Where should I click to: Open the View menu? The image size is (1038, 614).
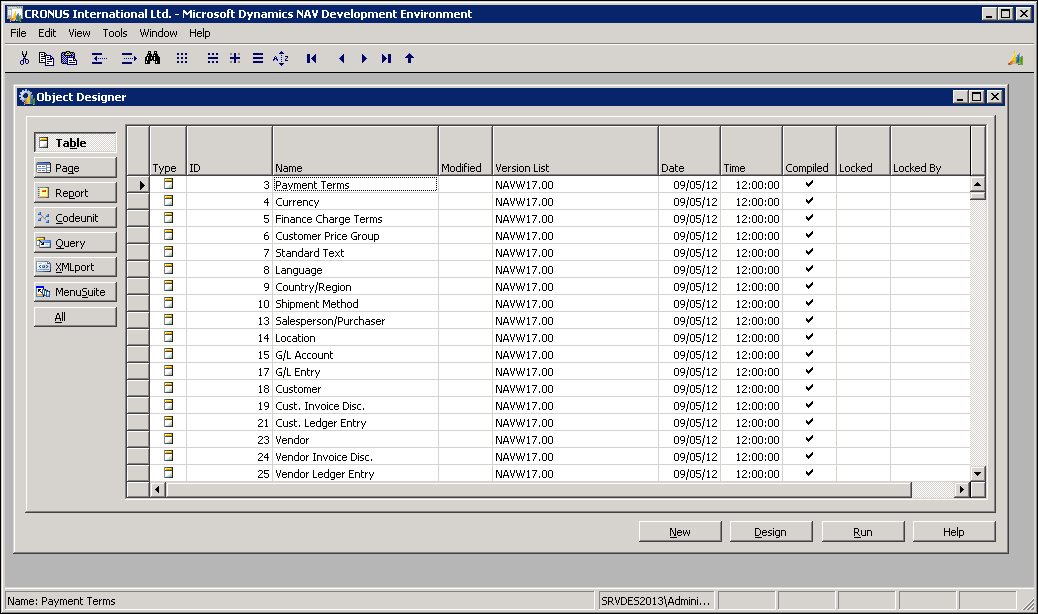click(79, 33)
